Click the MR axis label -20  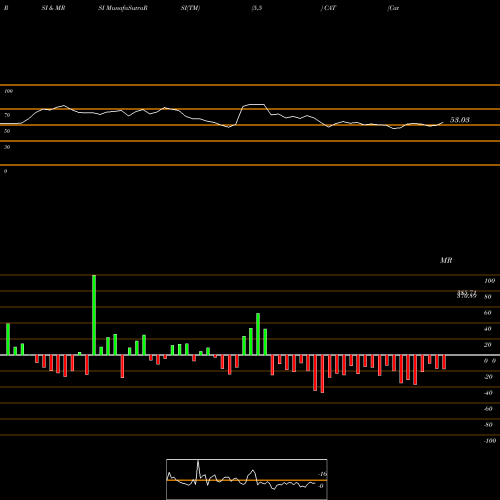(x=488, y=377)
